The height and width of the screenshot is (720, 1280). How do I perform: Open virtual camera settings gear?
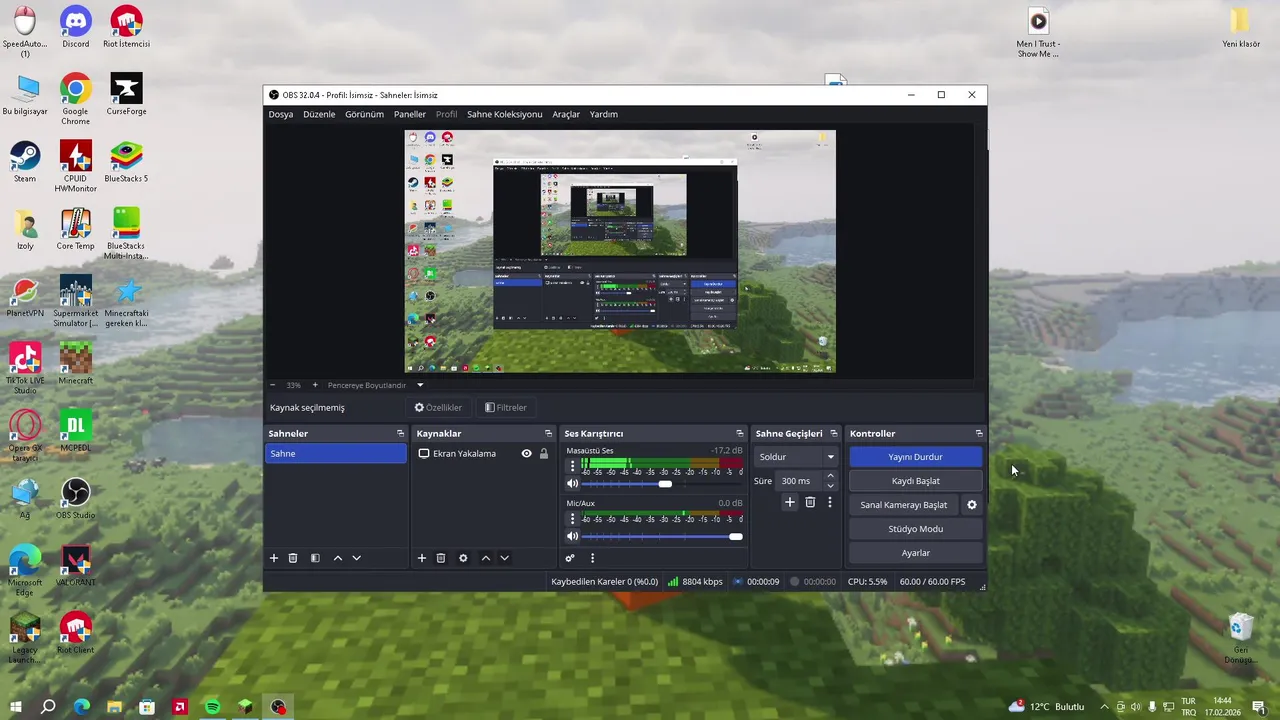point(972,505)
